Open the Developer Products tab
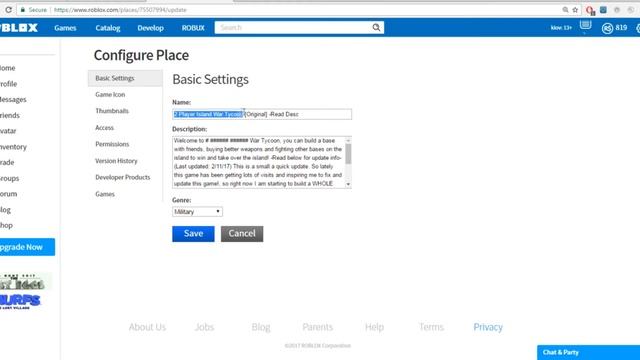The height and width of the screenshot is (360, 640). coord(123,177)
